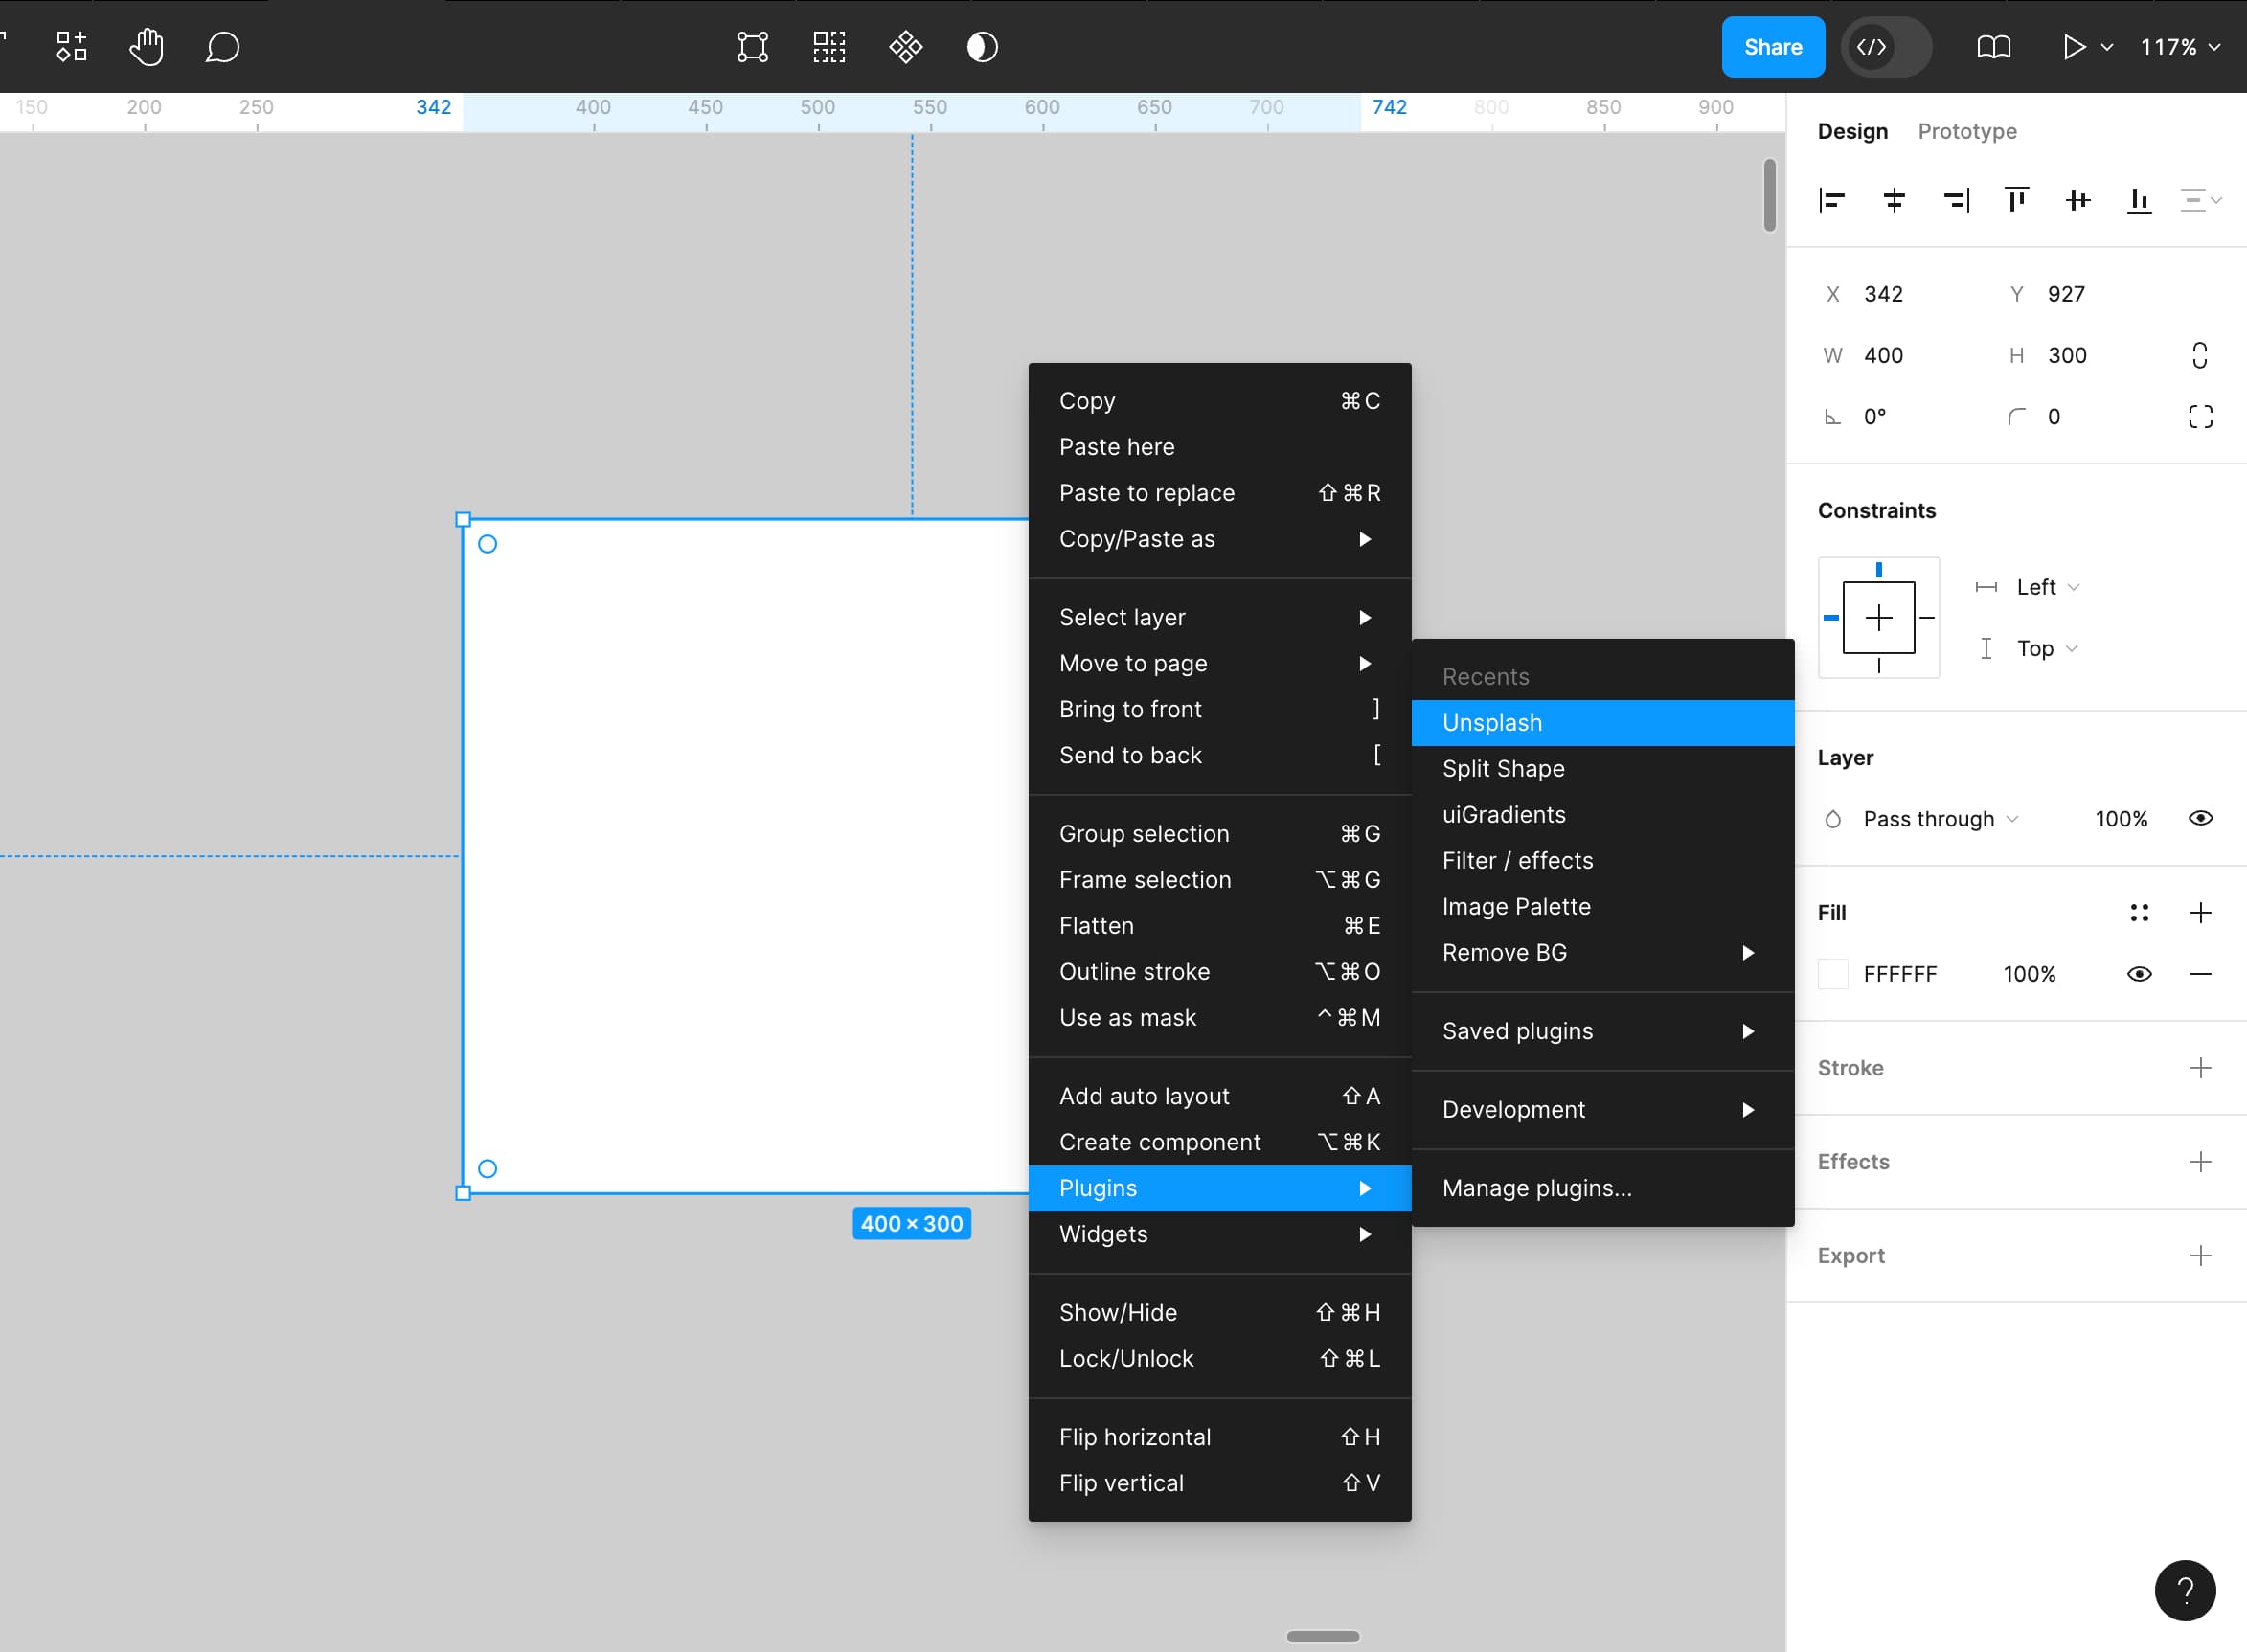This screenshot has height=1652, width=2247.
Task: Toggle Dev Mode switch
Action: [x=1886, y=47]
